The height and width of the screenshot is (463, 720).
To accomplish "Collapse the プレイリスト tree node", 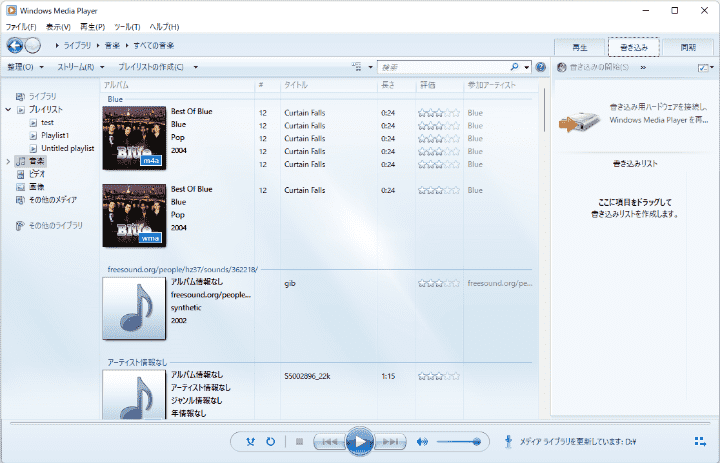I will pos(8,109).
